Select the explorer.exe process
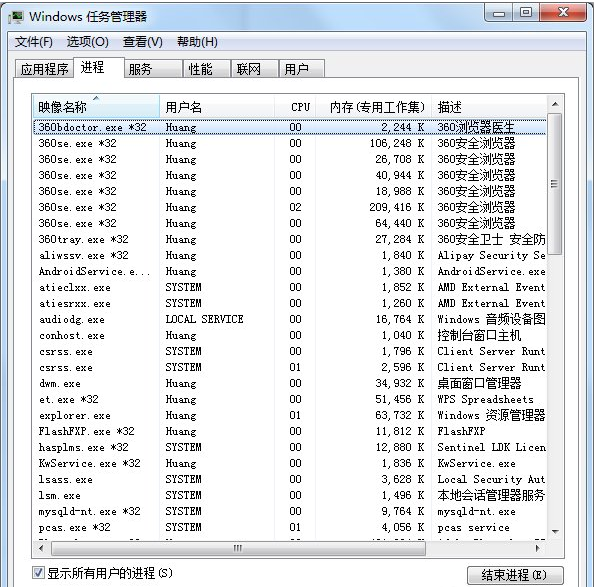 point(290,415)
